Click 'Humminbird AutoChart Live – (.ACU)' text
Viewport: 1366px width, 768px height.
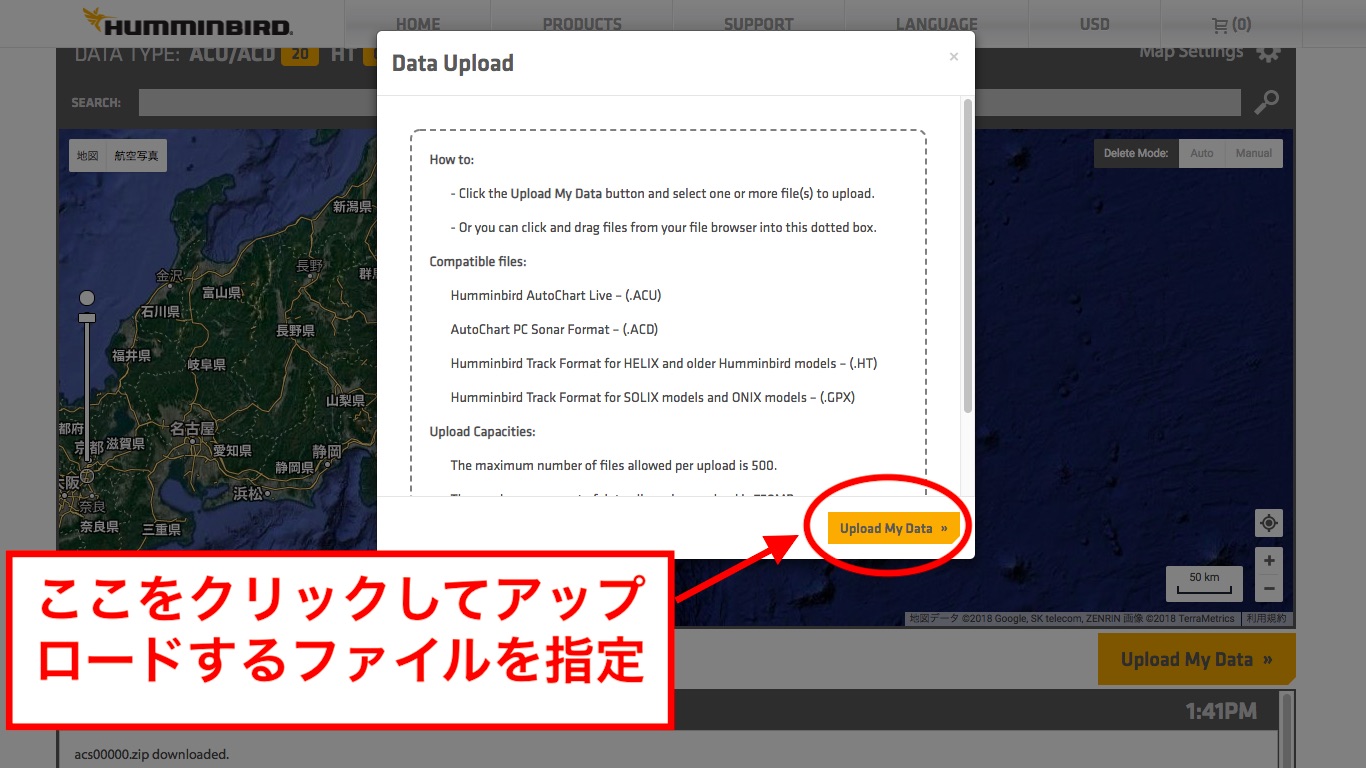[x=556, y=295]
